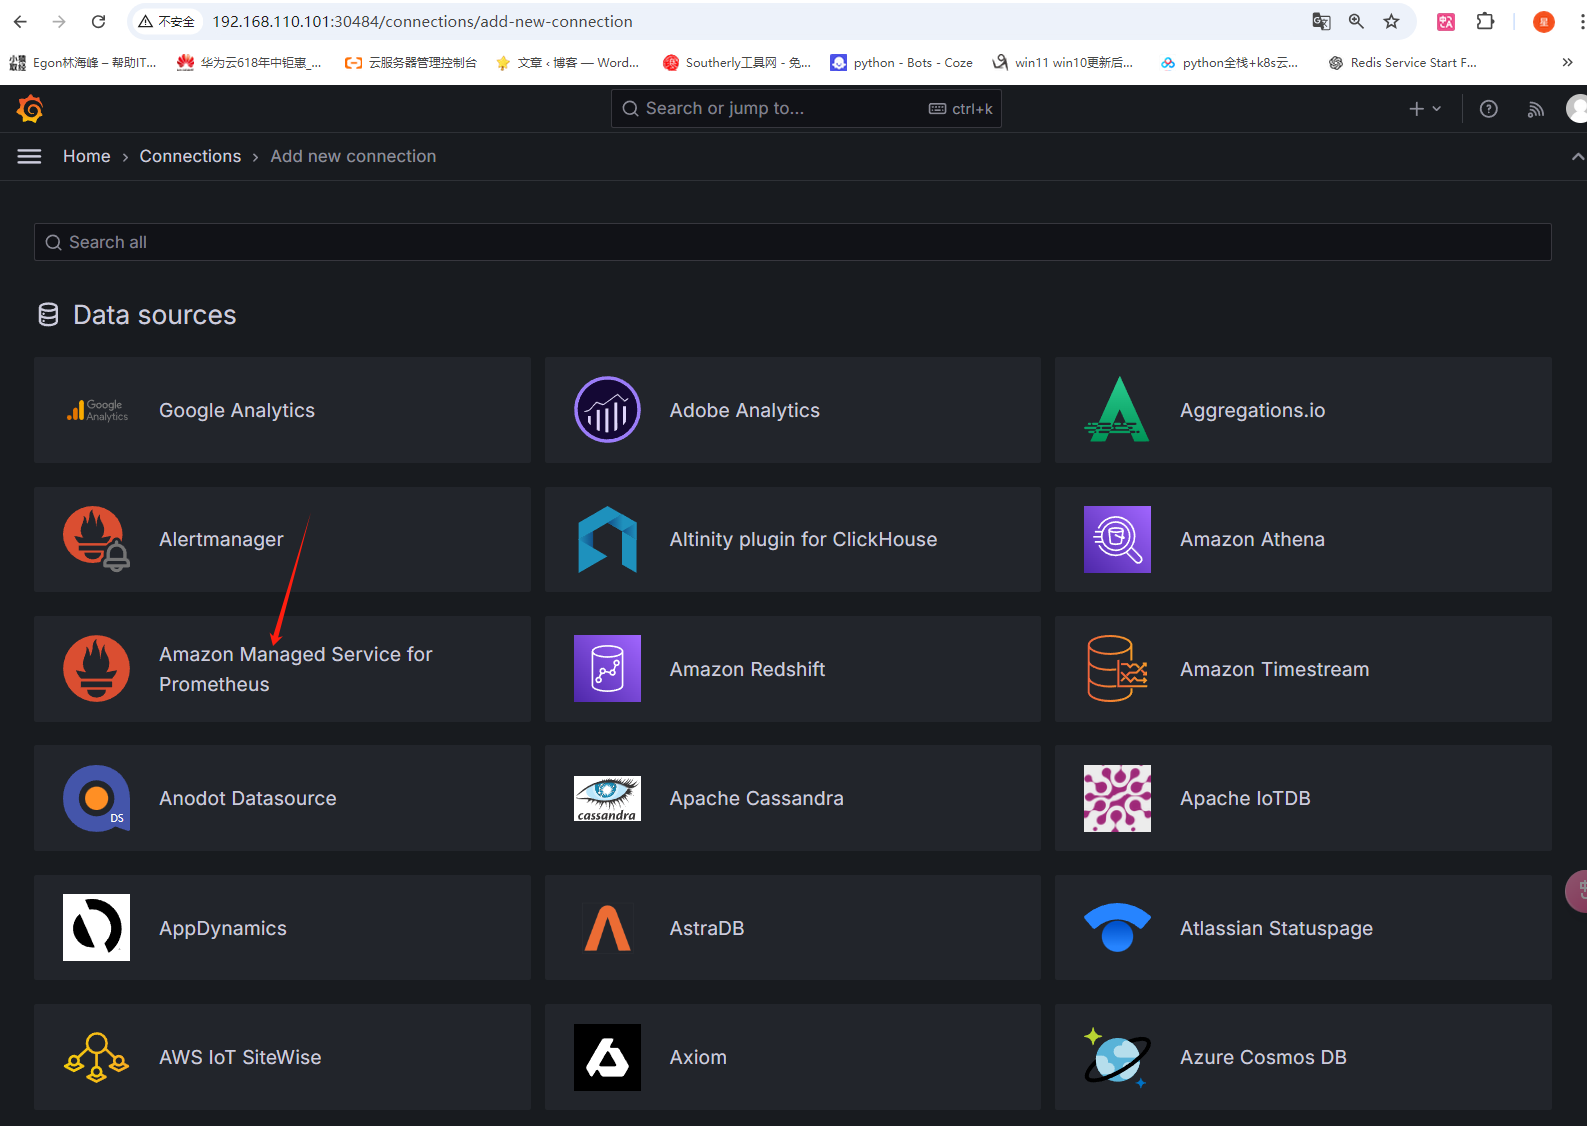Click the Apache Cassandra eye logo
This screenshot has height=1126, width=1587.
click(x=607, y=798)
